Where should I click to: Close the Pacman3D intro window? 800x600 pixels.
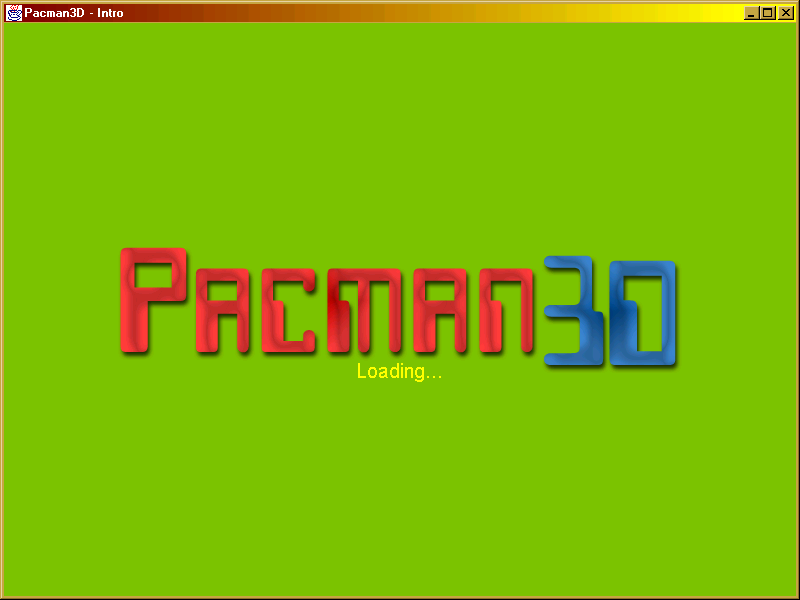(x=784, y=13)
